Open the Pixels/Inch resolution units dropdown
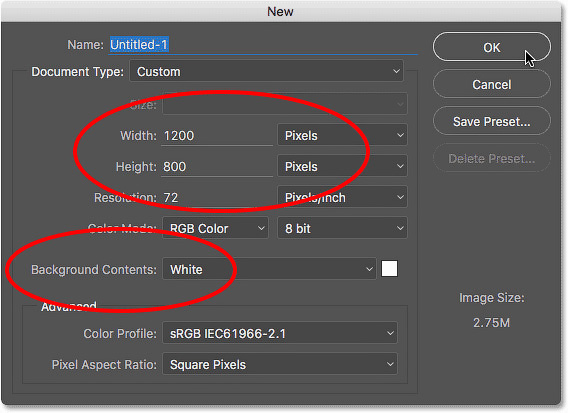Image resolution: width=568 pixels, height=413 pixels. pyautogui.click(x=342, y=197)
